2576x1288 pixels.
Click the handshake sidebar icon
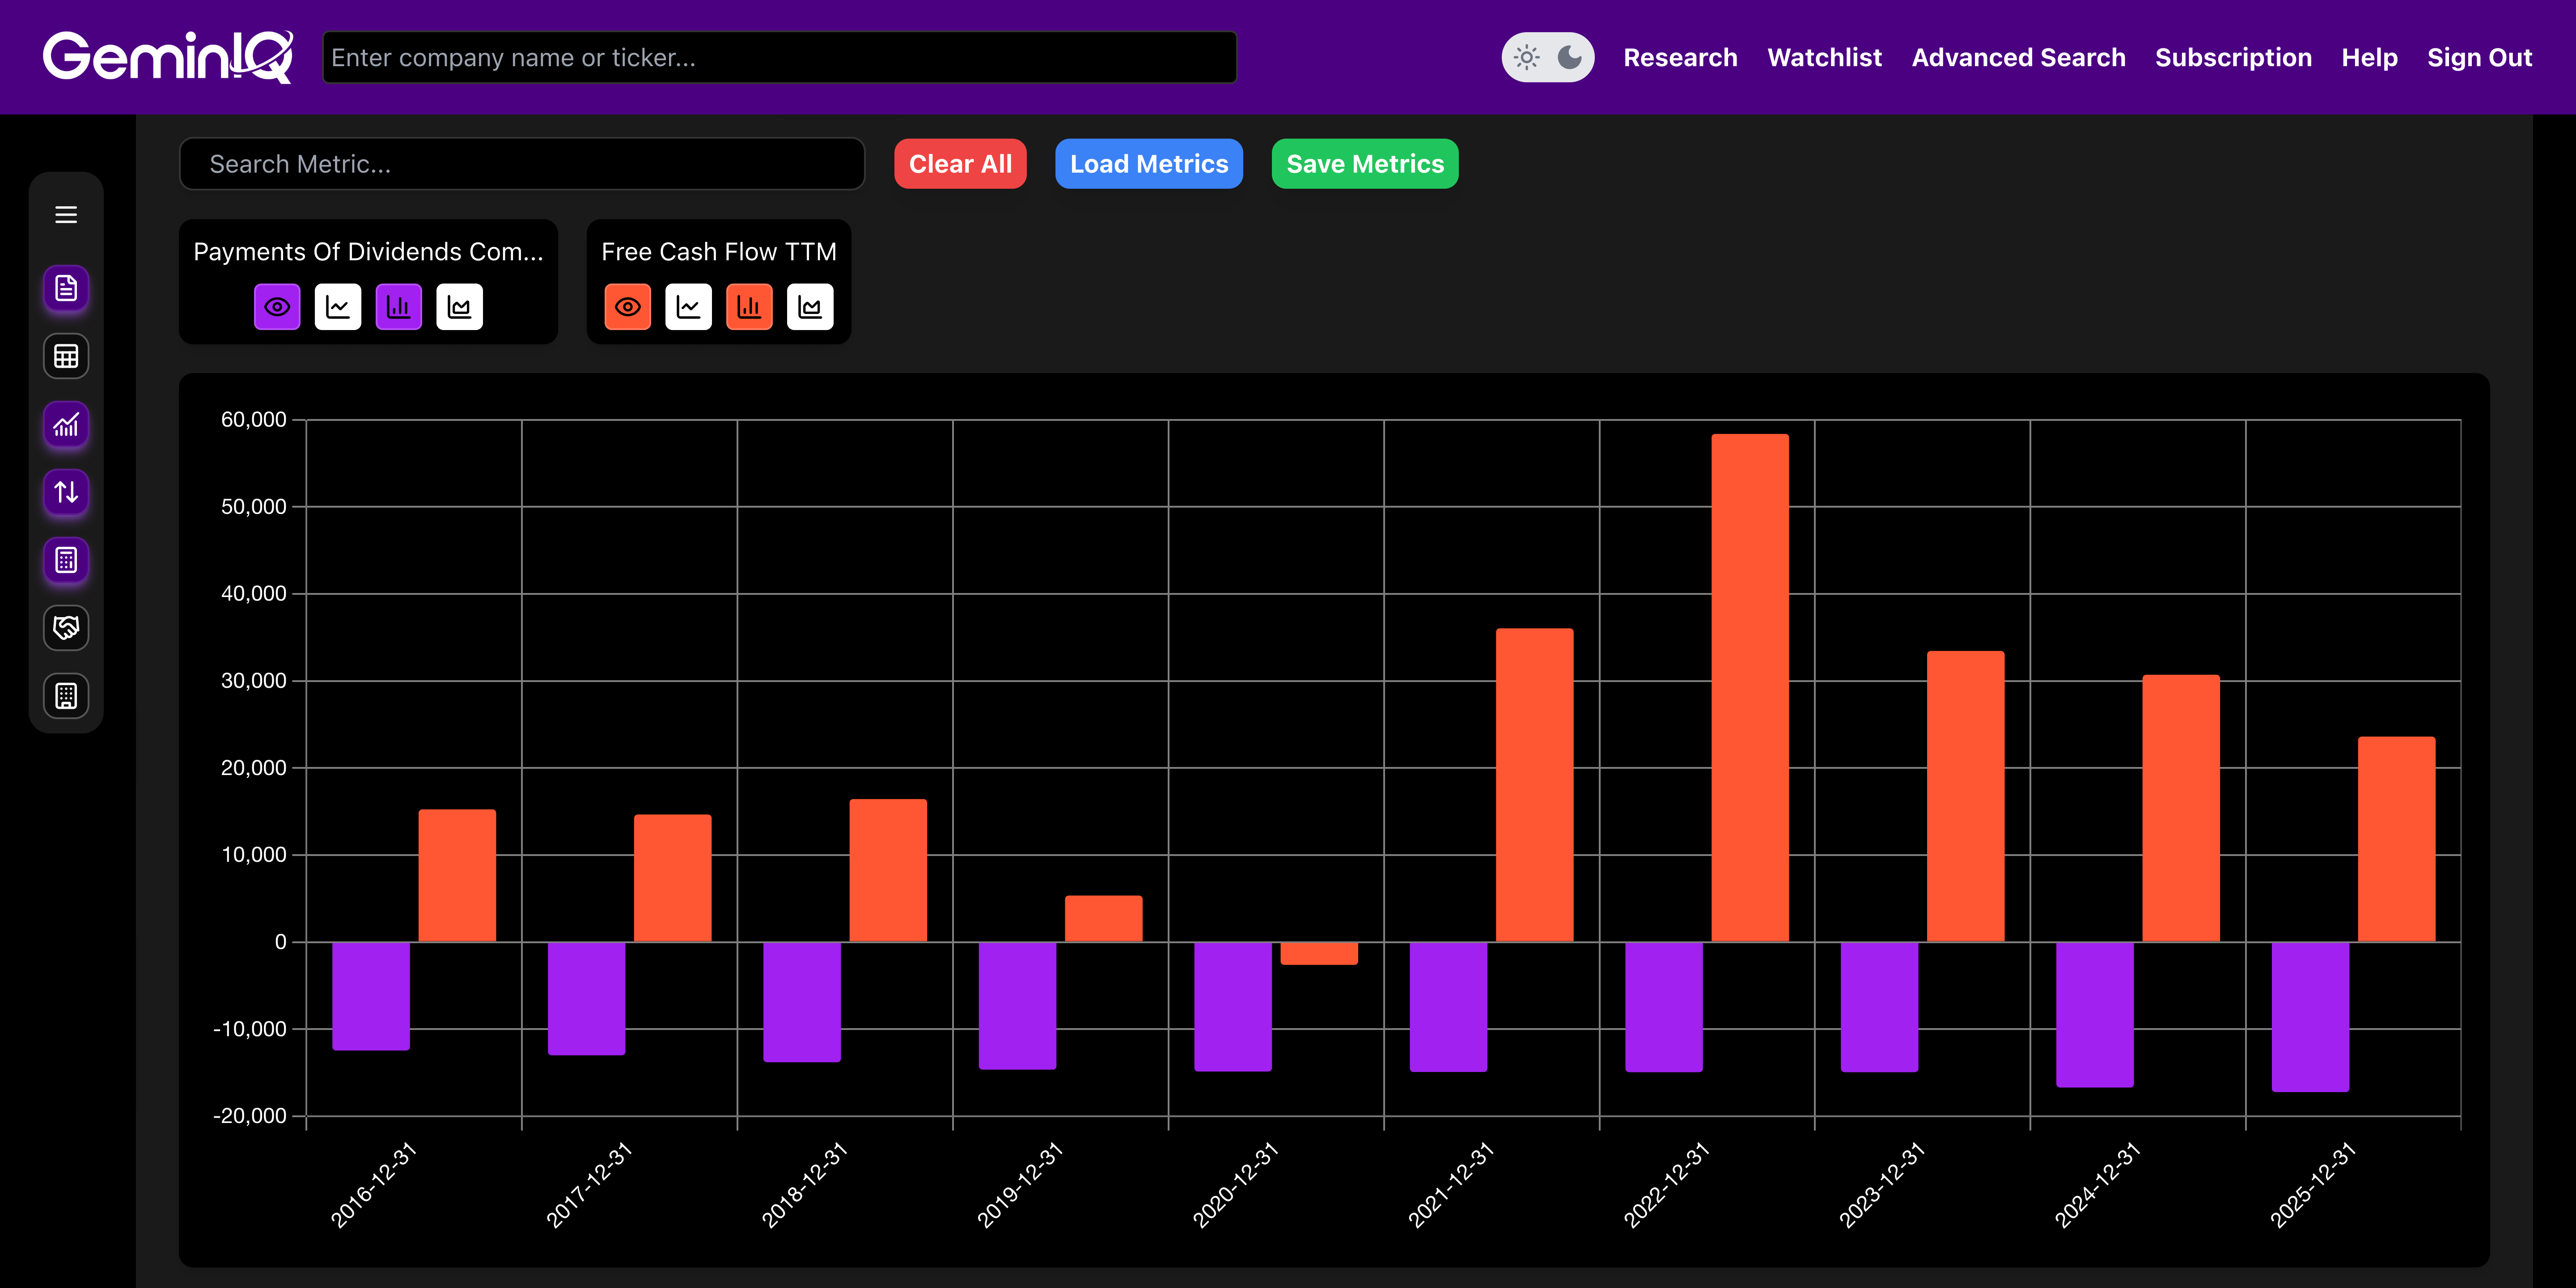tap(66, 628)
